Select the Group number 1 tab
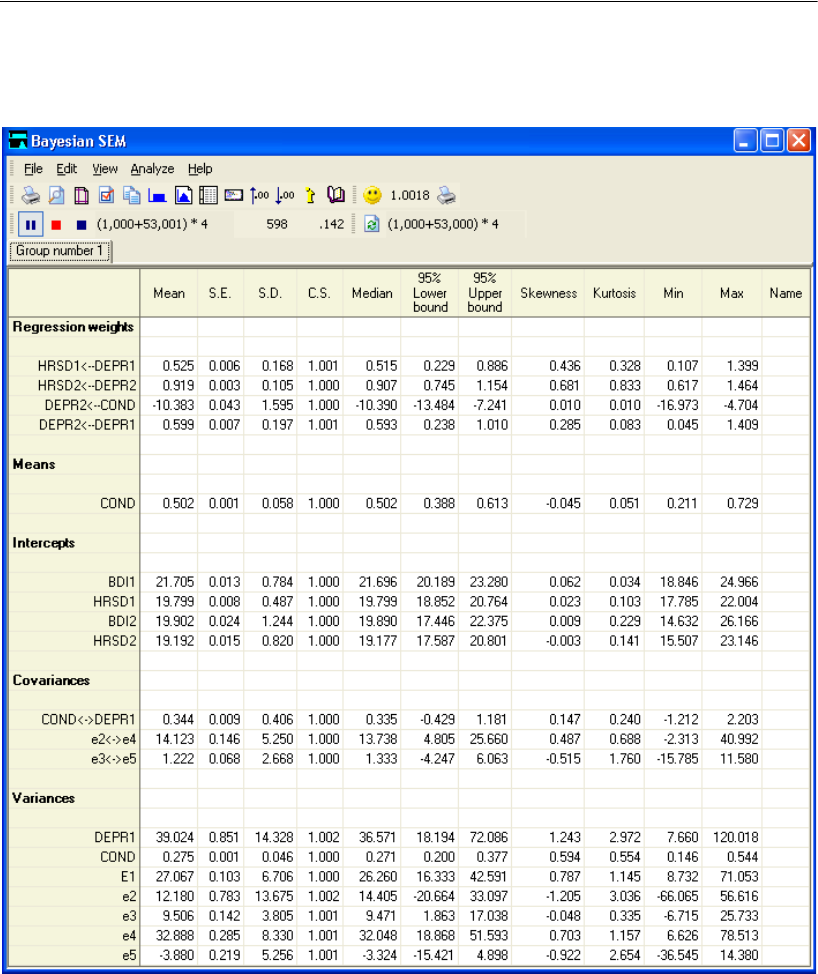 (x=60, y=251)
